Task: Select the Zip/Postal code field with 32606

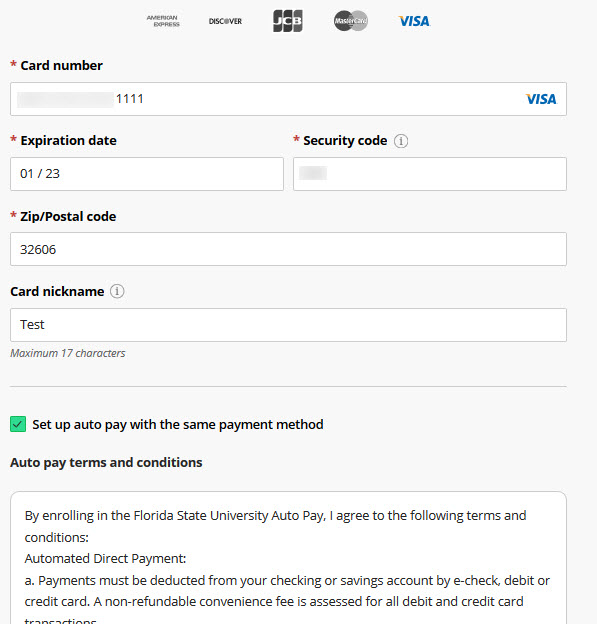Action: 288,249
